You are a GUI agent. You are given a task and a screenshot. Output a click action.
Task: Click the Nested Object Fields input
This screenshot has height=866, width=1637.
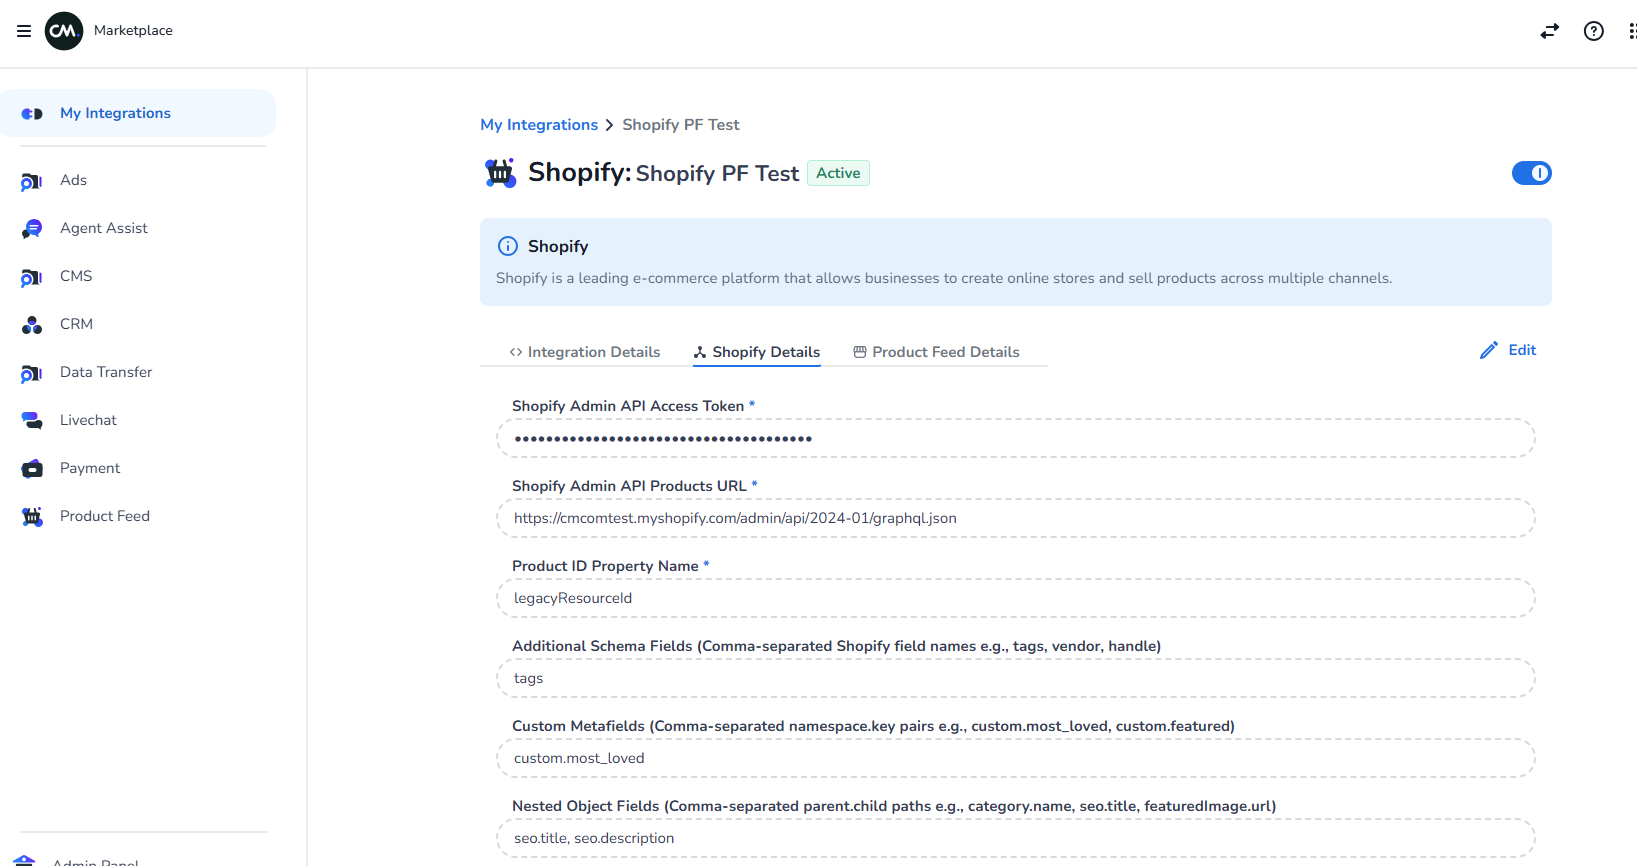click(1016, 838)
